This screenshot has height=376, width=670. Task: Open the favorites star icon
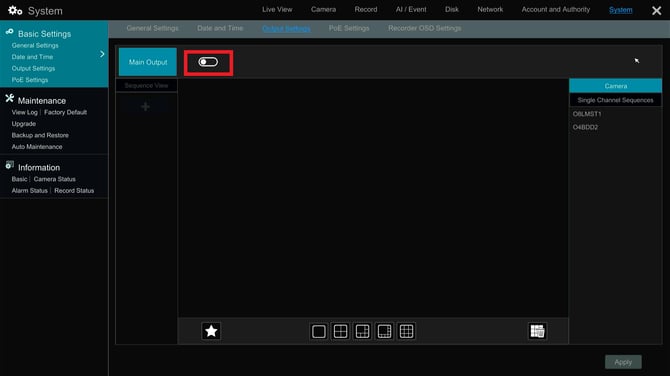211,331
